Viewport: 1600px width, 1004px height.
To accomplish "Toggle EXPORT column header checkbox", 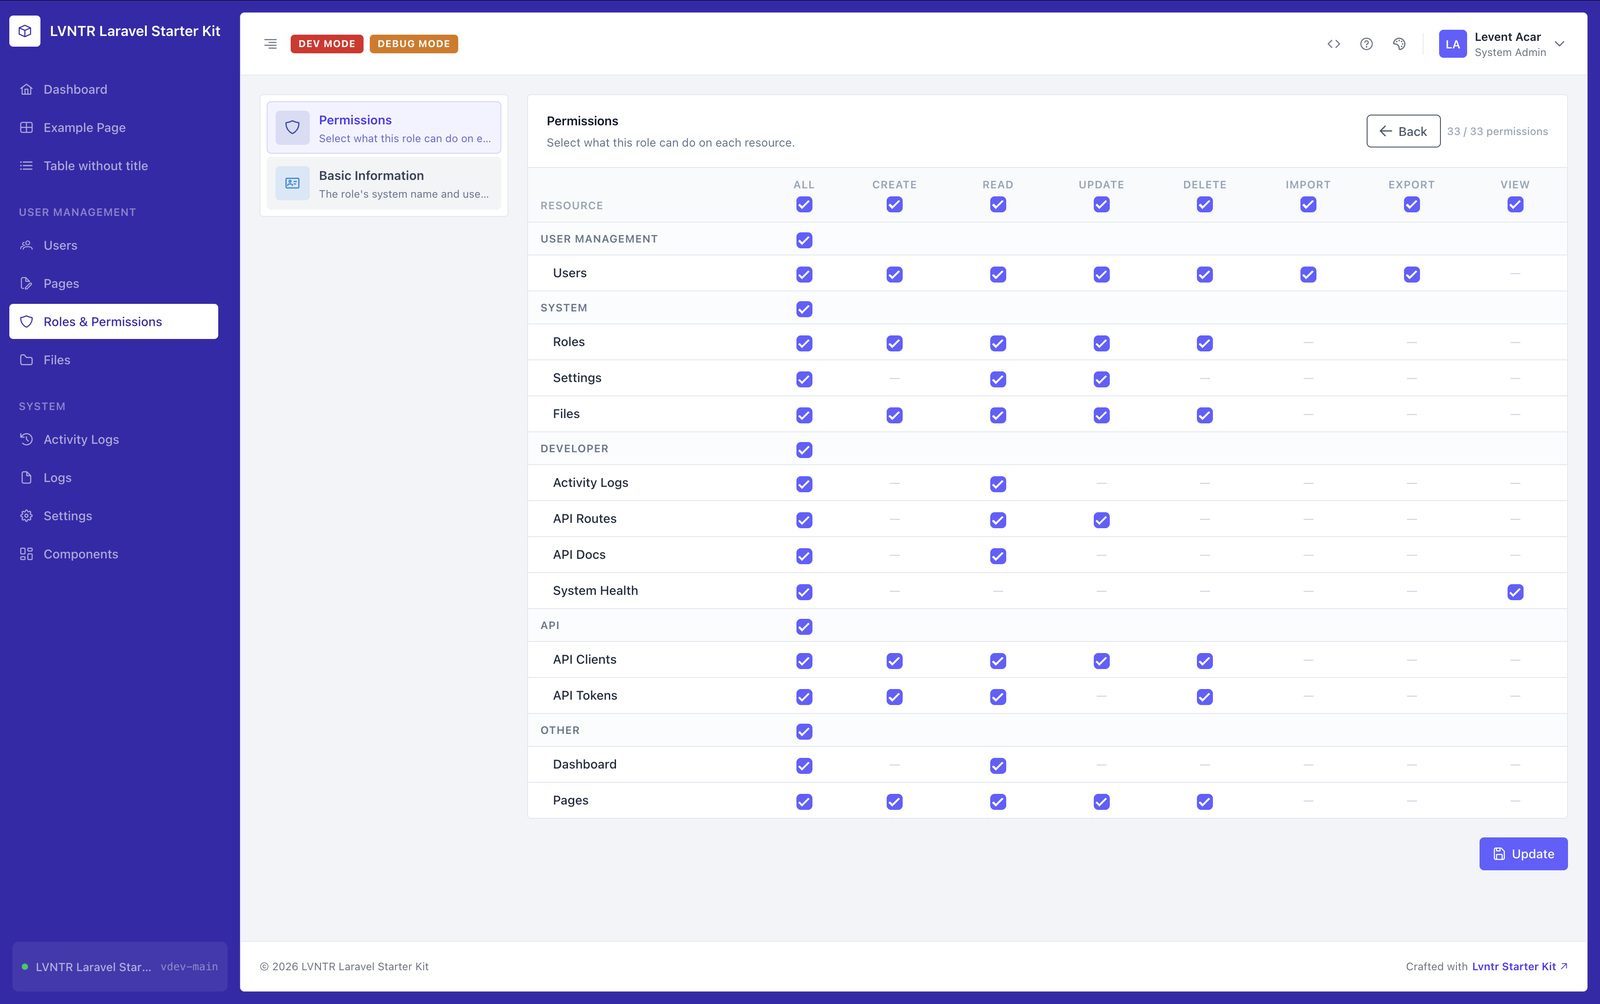I will pos(1411,204).
